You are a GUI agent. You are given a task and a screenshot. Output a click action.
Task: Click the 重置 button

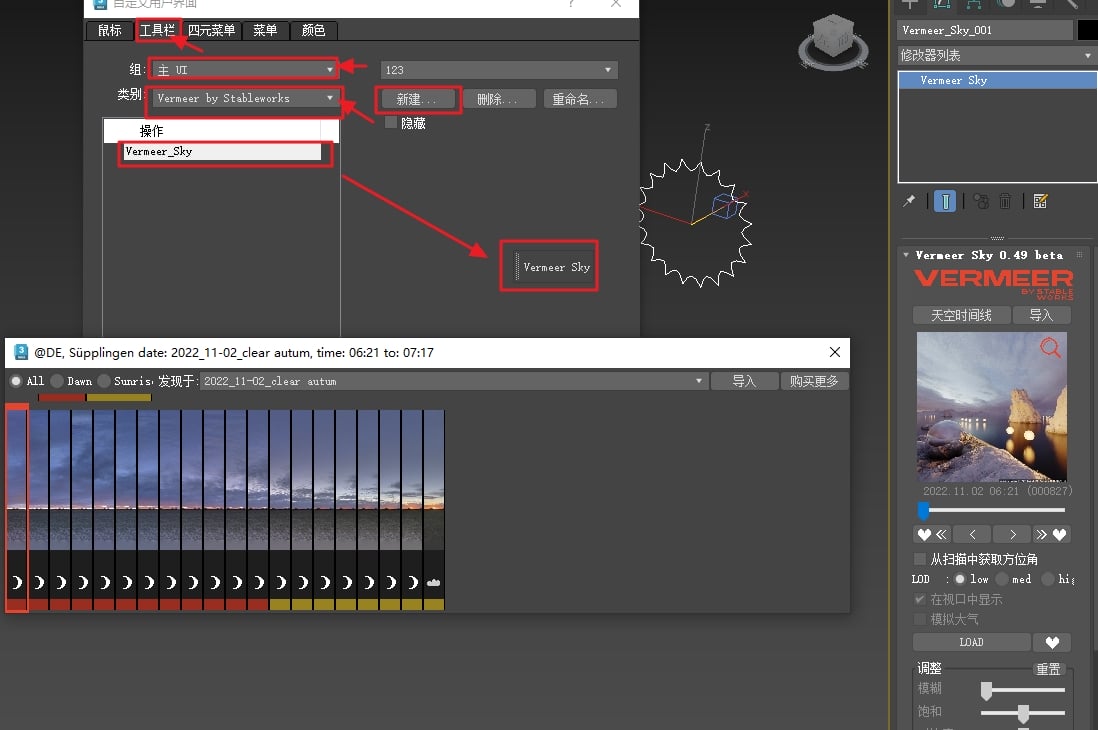(x=1048, y=669)
